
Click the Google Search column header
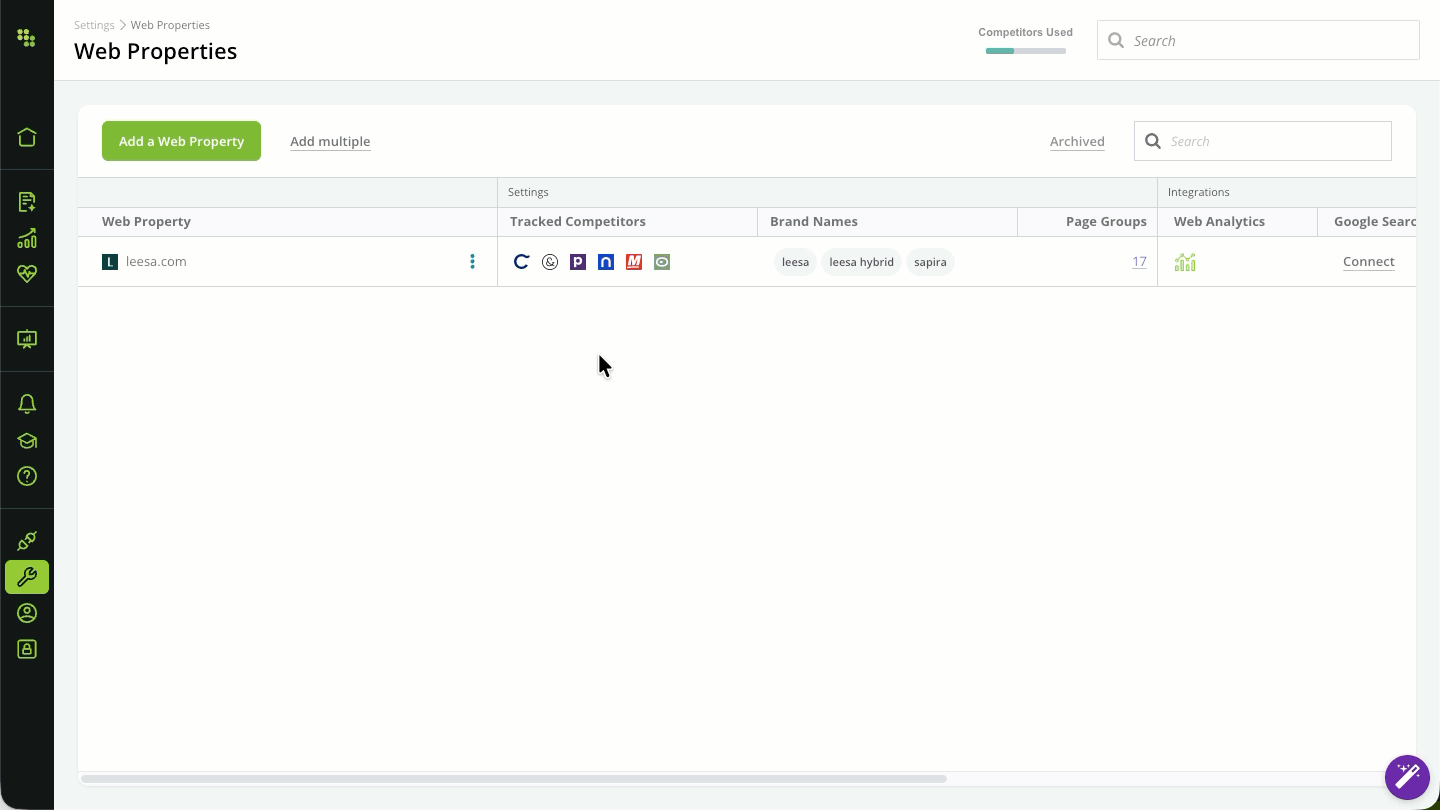1375,222
